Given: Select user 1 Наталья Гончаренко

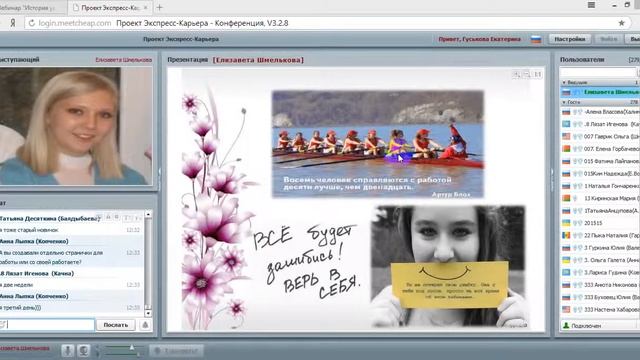Looking at the screenshot, I should (x=600, y=186).
